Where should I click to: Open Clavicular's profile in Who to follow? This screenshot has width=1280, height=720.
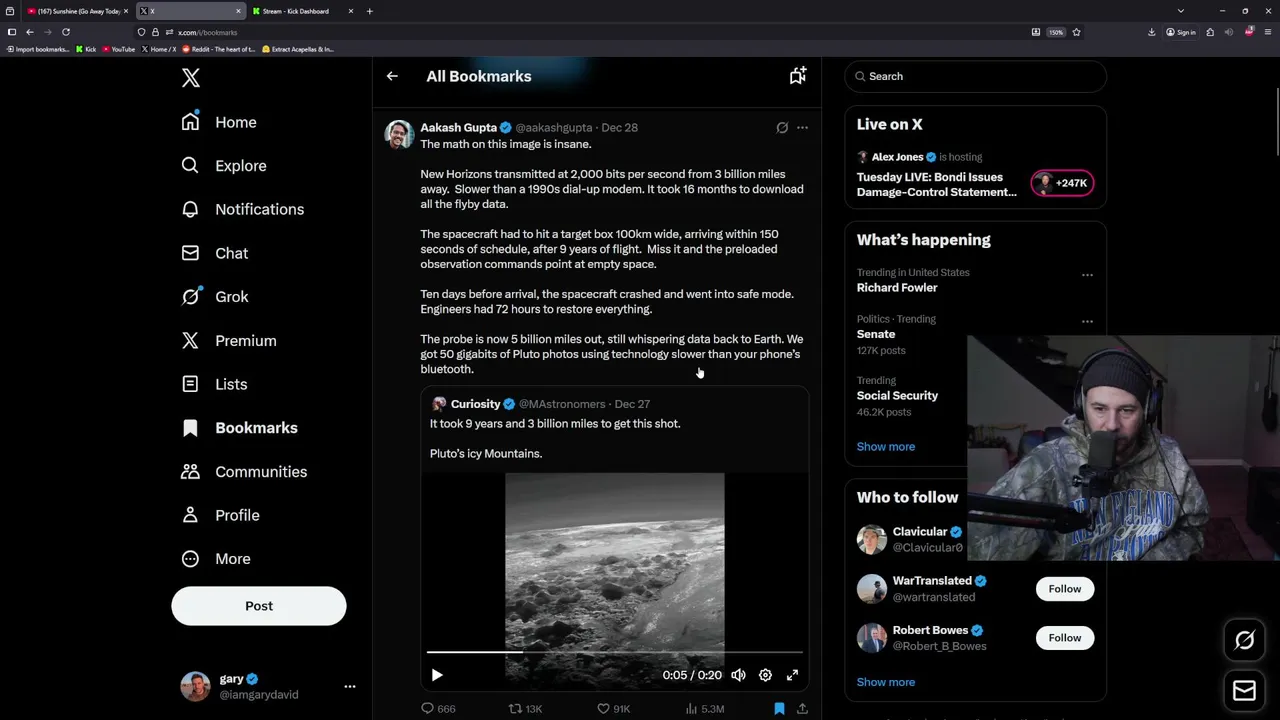coord(919,532)
